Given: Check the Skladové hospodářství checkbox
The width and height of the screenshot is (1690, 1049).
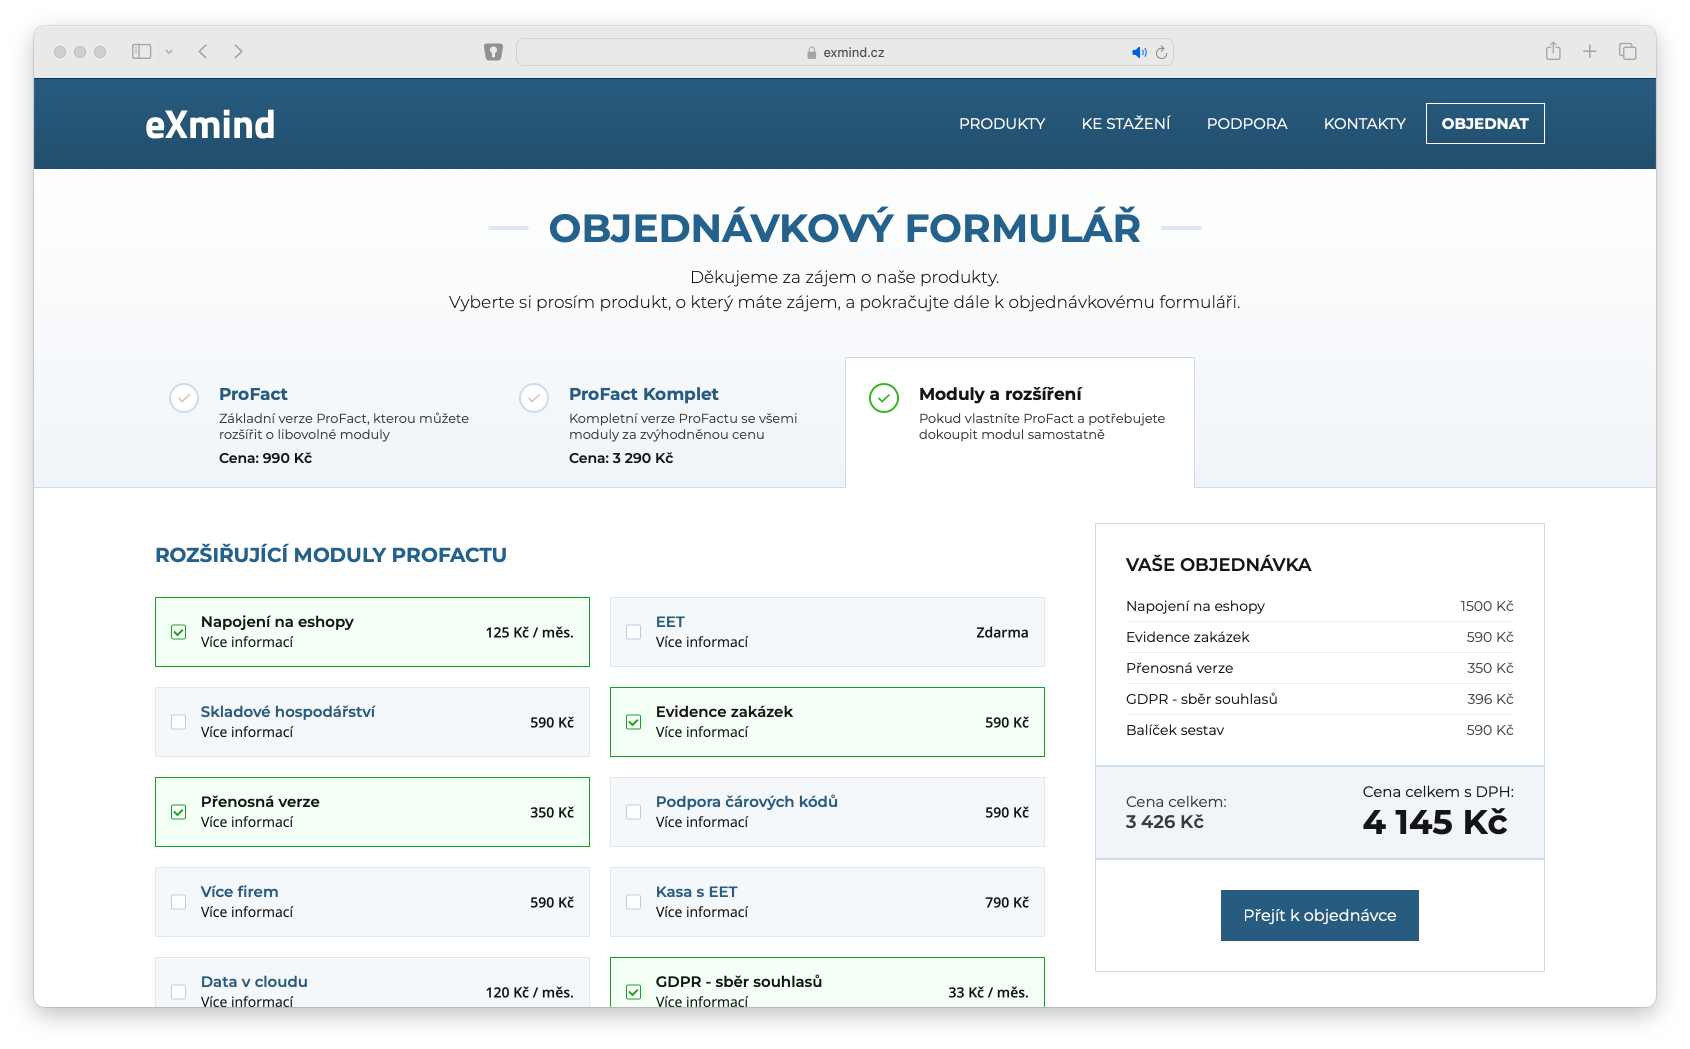Looking at the screenshot, I should click(x=179, y=722).
